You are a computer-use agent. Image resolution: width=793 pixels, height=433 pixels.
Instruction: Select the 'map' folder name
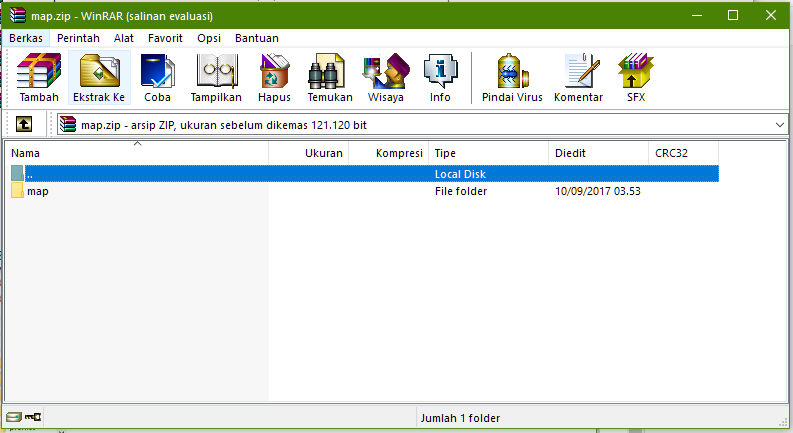pyautogui.click(x=38, y=191)
